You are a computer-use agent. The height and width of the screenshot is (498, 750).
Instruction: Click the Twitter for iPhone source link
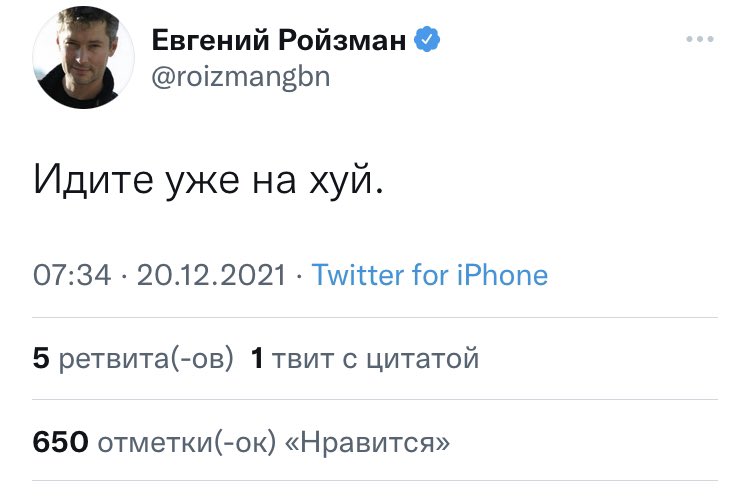[x=430, y=275]
